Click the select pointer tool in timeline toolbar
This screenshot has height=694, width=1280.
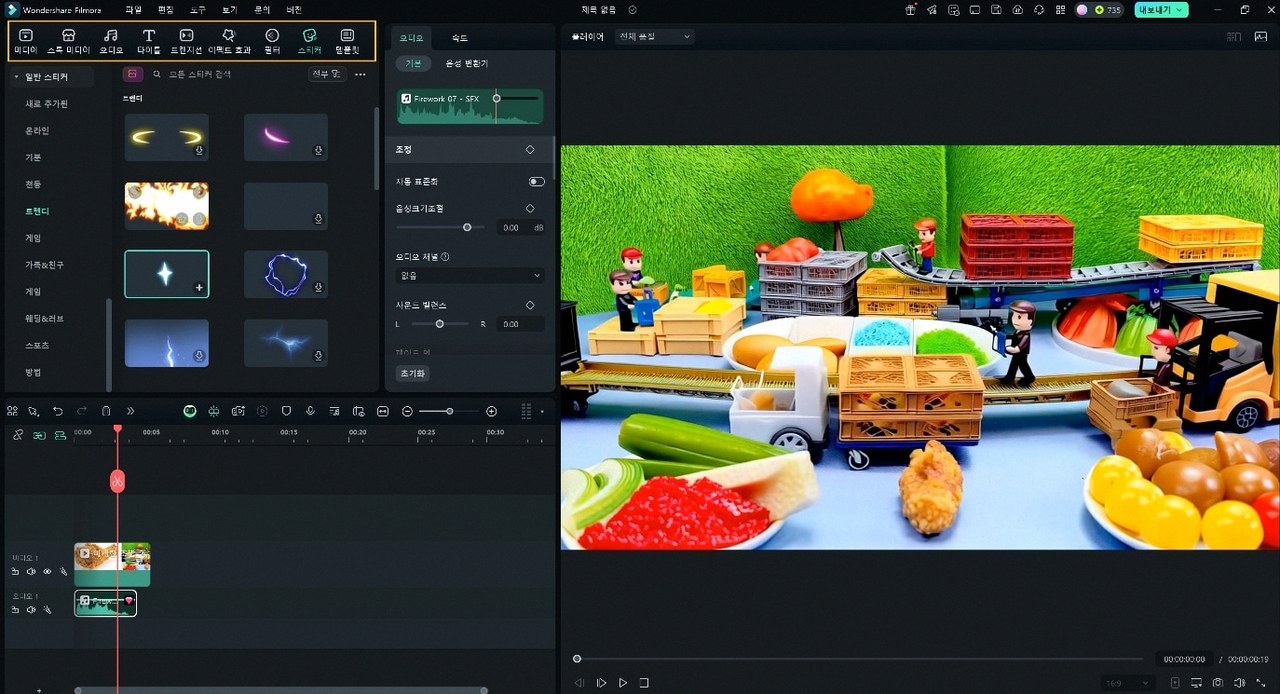(x=33, y=411)
